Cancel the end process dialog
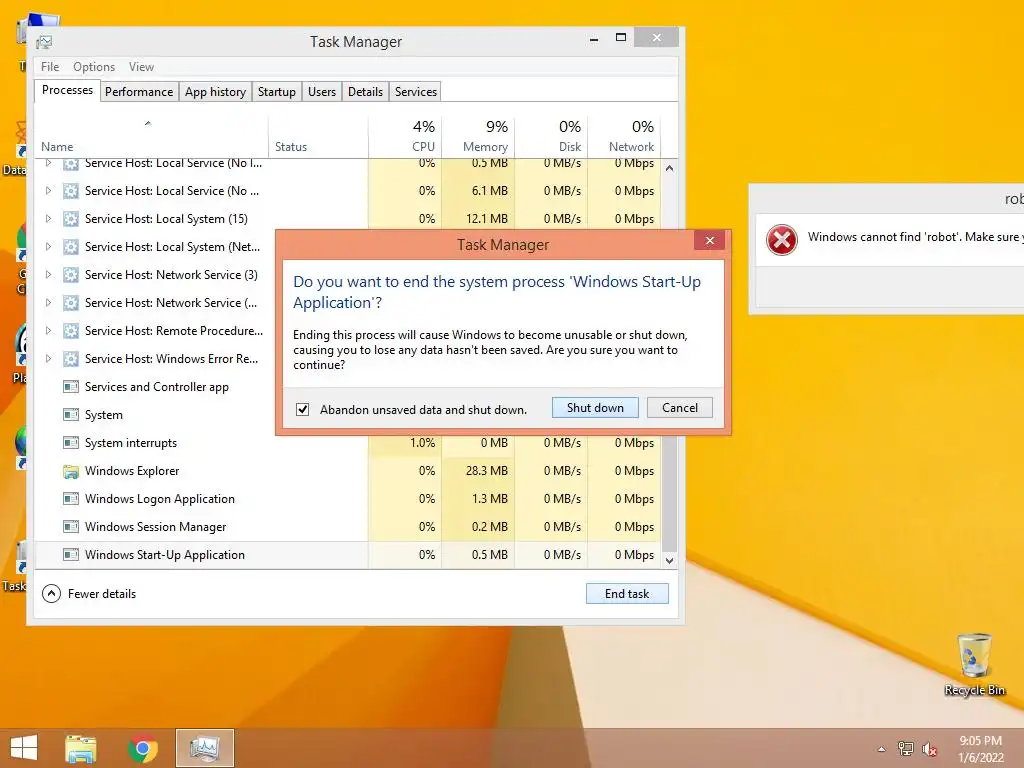 point(679,408)
